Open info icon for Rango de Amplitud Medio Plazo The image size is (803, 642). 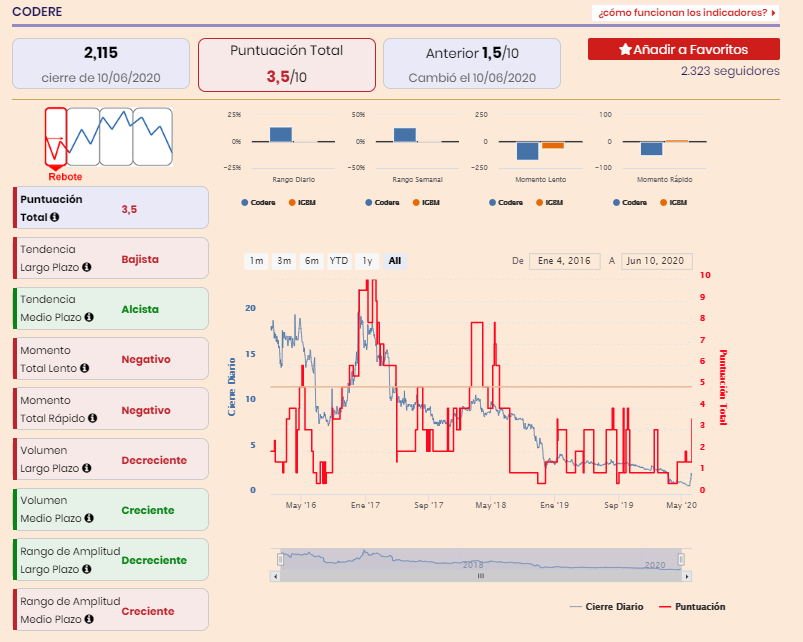(89, 619)
